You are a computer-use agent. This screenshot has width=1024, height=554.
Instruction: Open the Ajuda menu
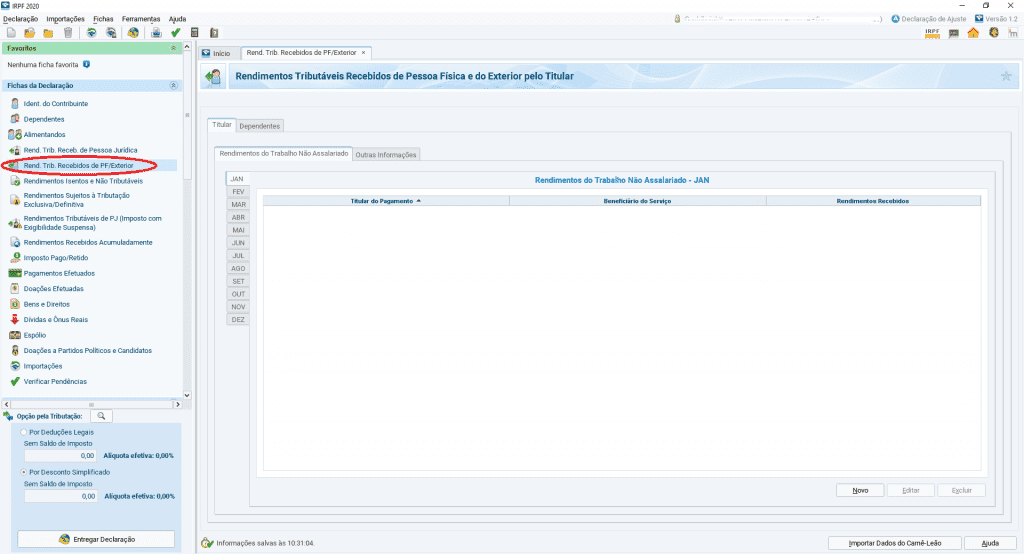[x=178, y=19]
